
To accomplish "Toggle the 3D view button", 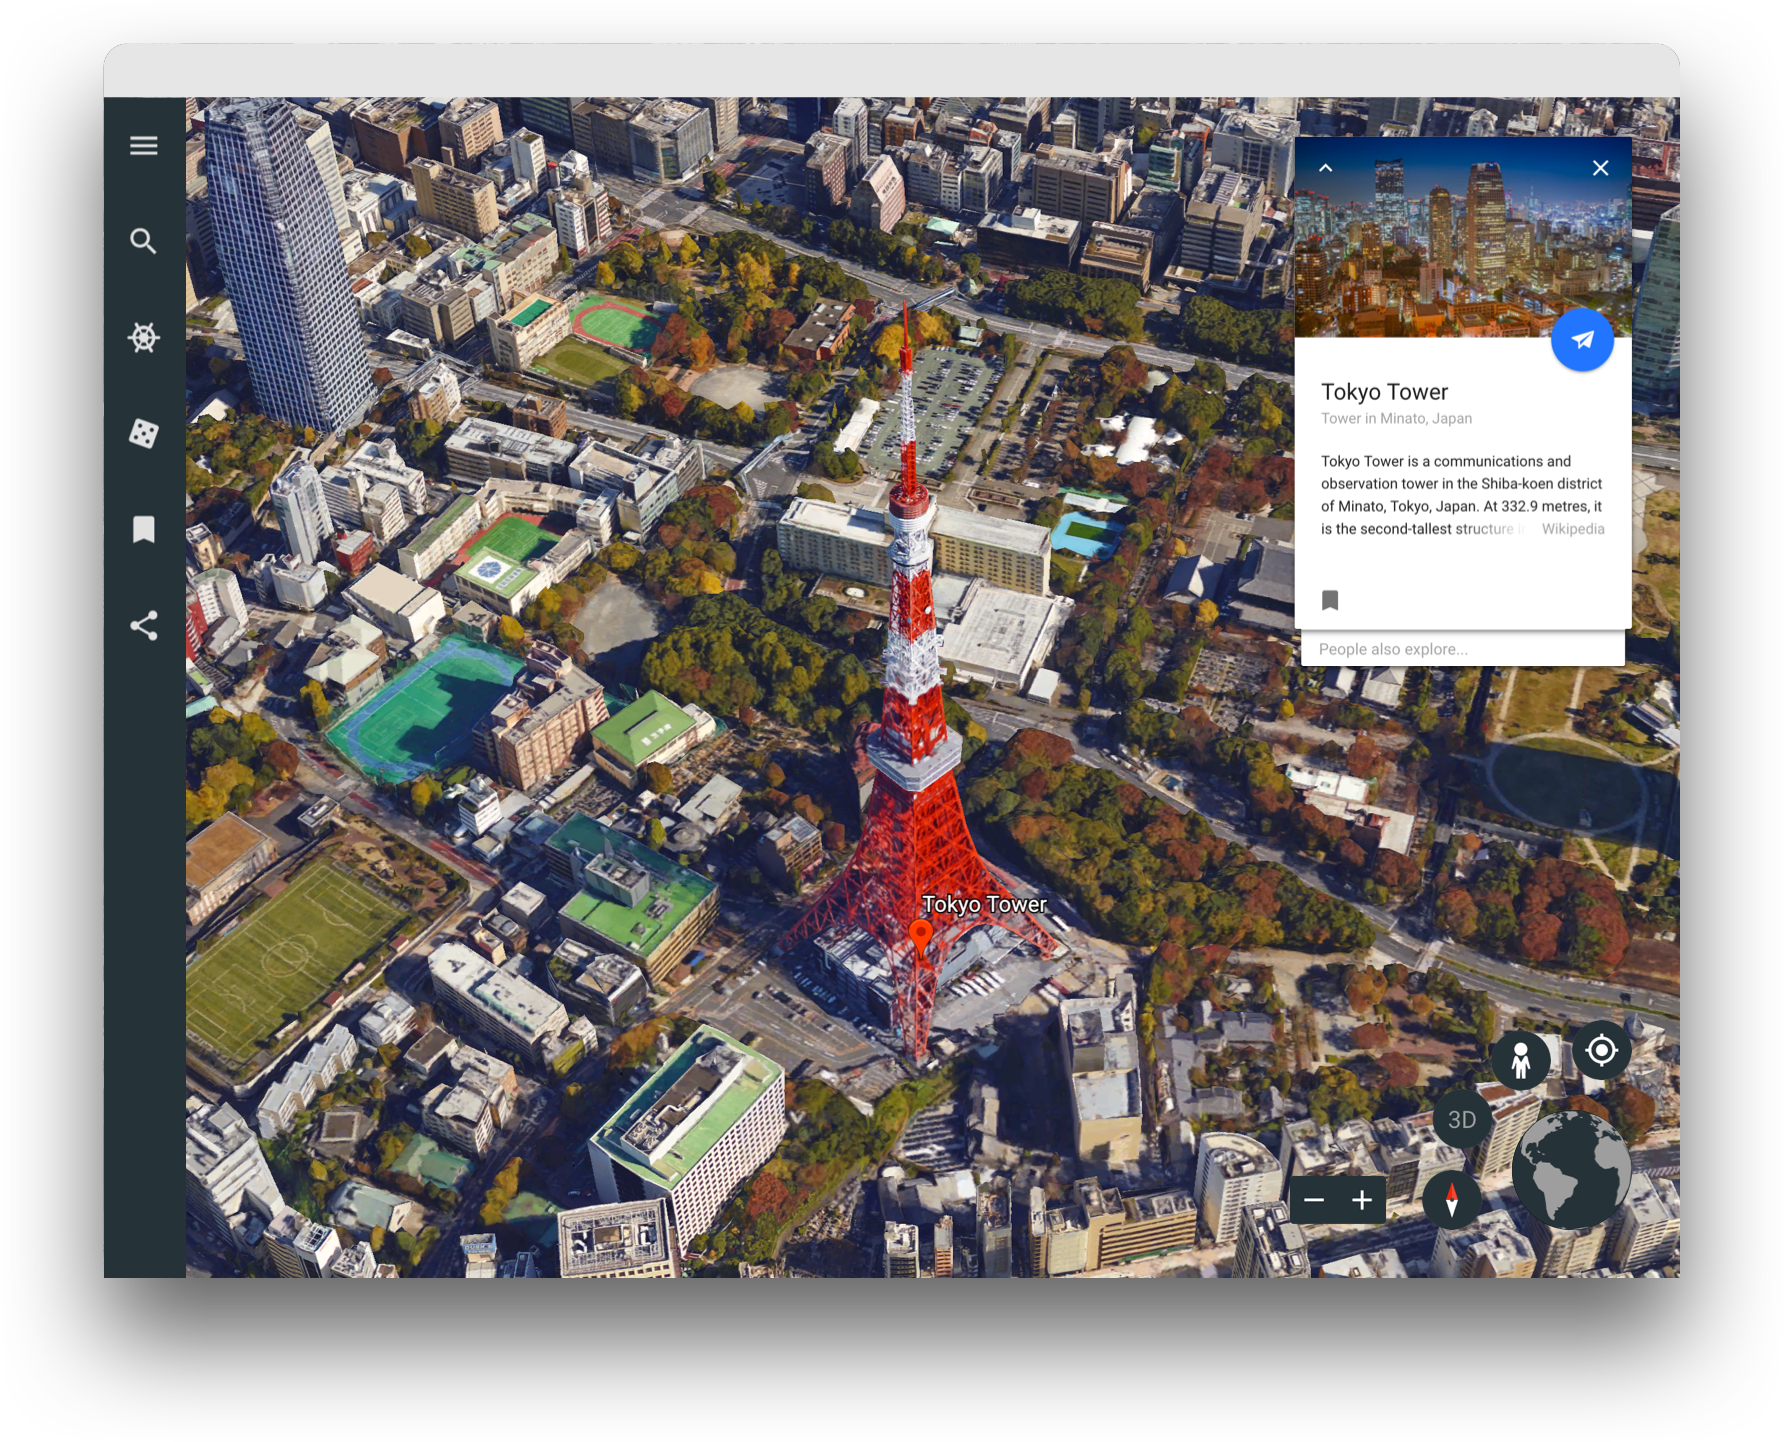I will pos(1462,1120).
